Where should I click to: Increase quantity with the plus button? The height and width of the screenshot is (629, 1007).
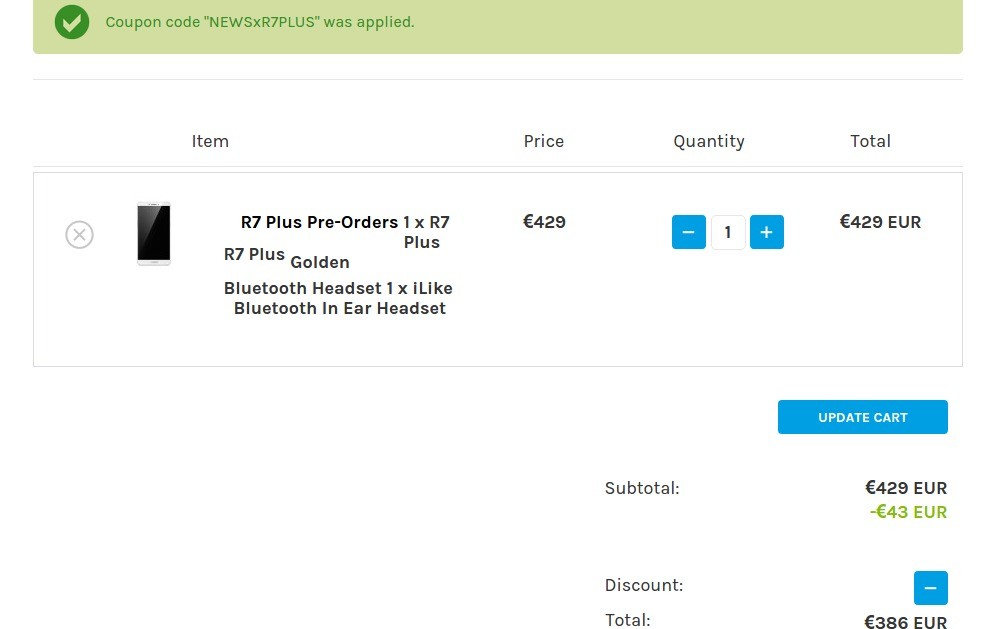766,232
